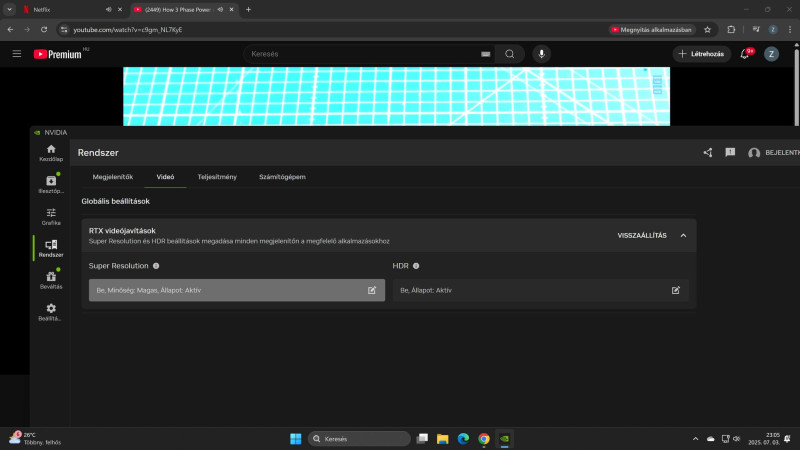Mute the Netflix tab audio icon

tap(109, 9)
